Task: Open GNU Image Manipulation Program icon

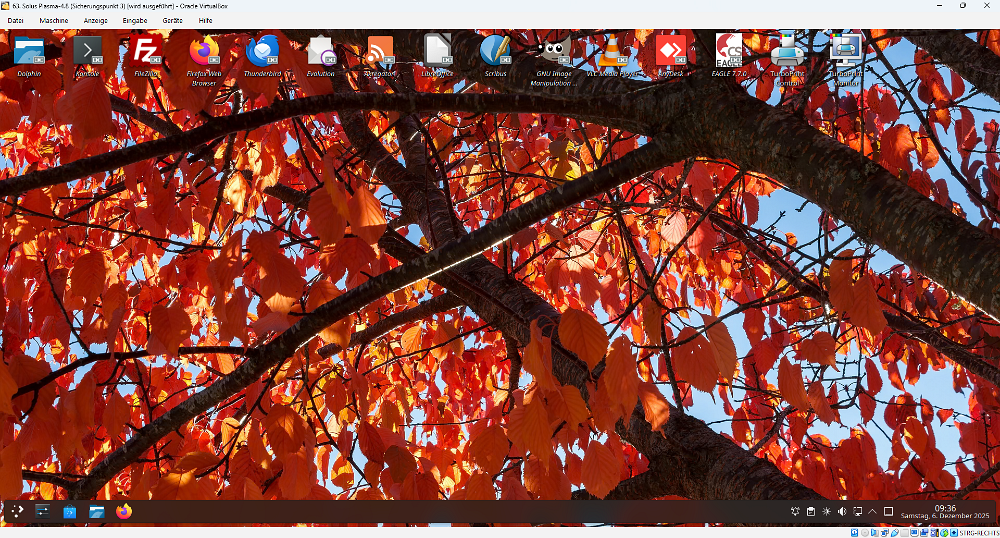Action: pos(554,51)
